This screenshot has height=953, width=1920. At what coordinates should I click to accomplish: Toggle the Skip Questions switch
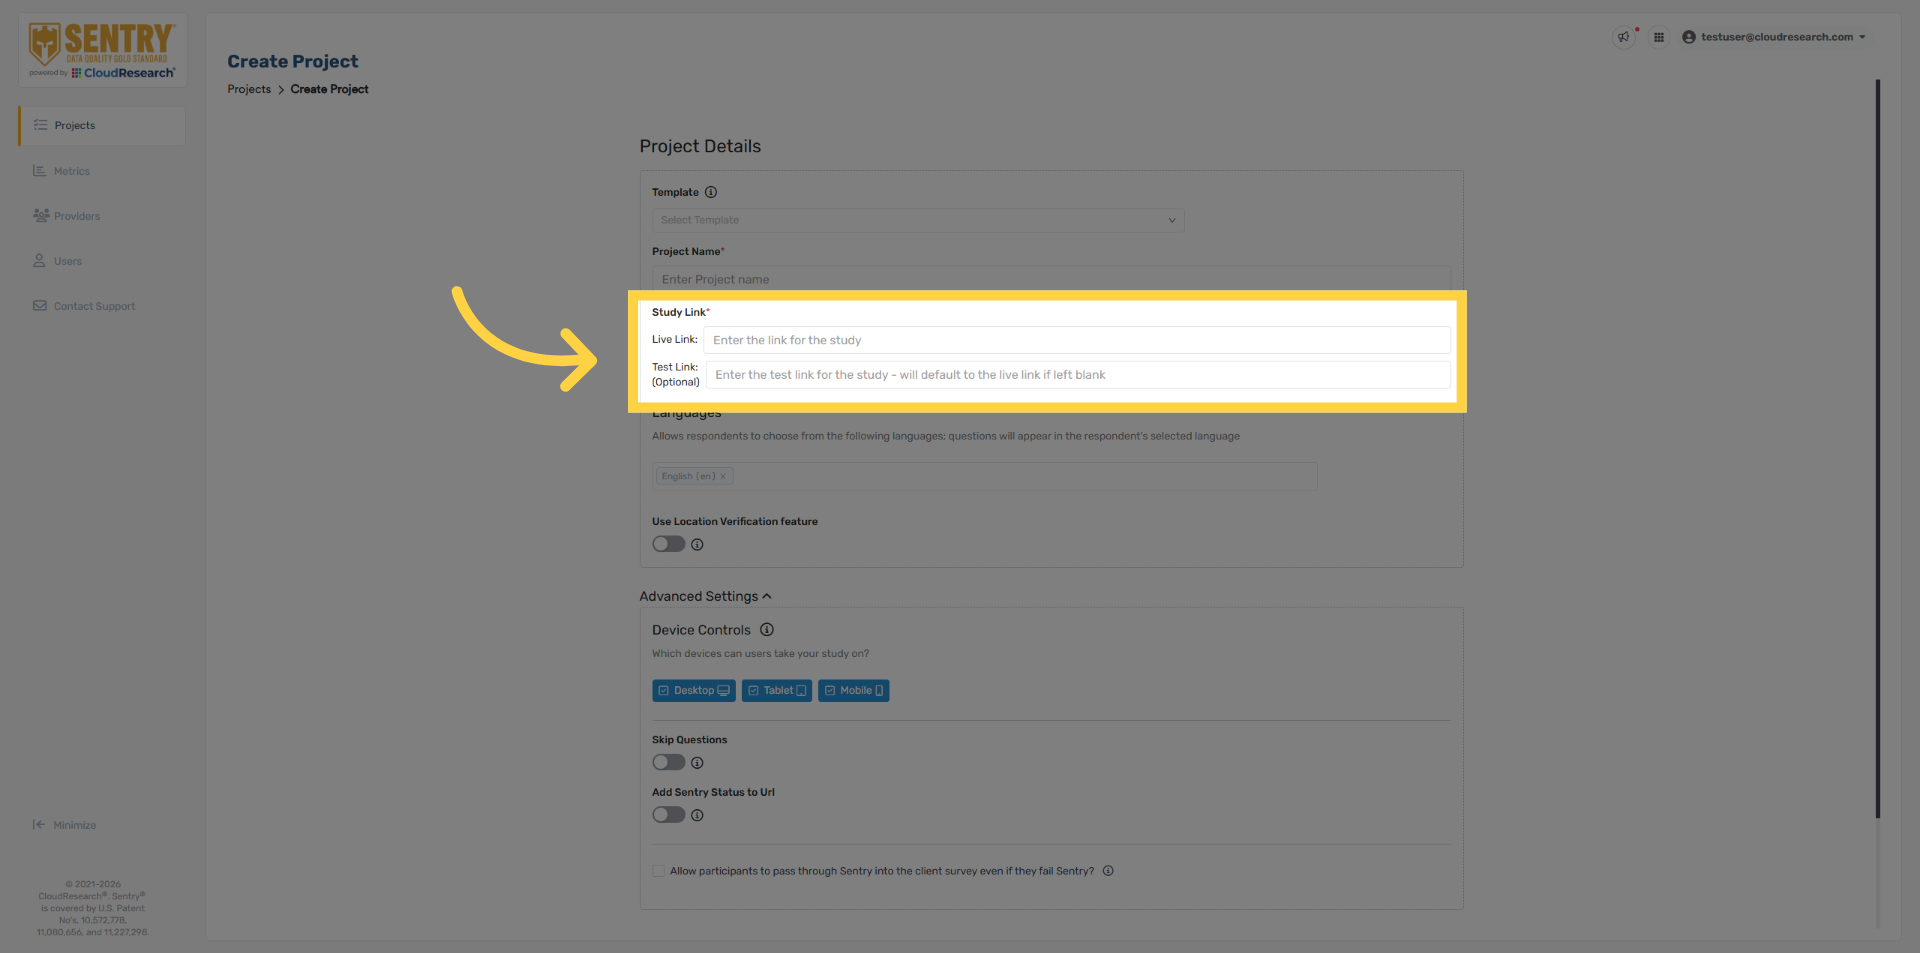(668, 762)
